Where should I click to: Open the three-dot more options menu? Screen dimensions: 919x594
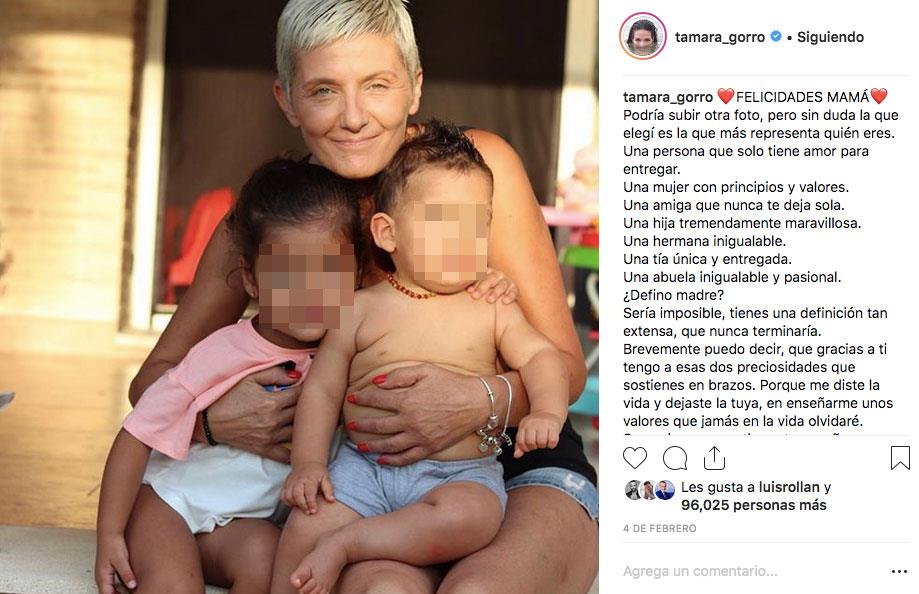point(899,572)
